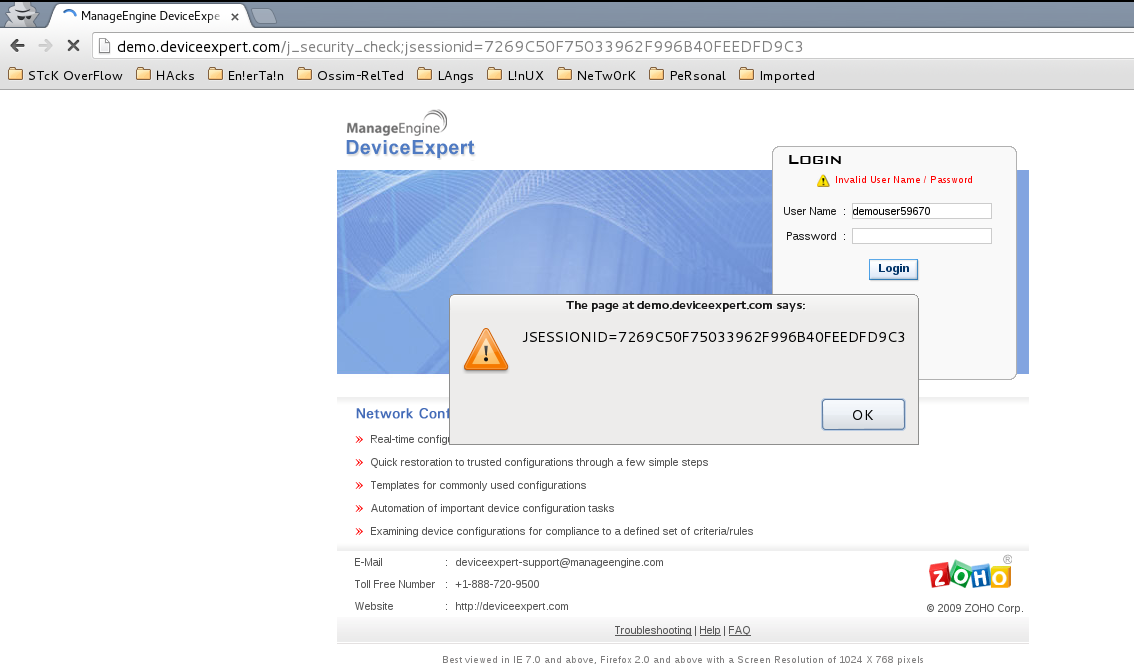Open the LAngs bookmark folder

point(446,75)
